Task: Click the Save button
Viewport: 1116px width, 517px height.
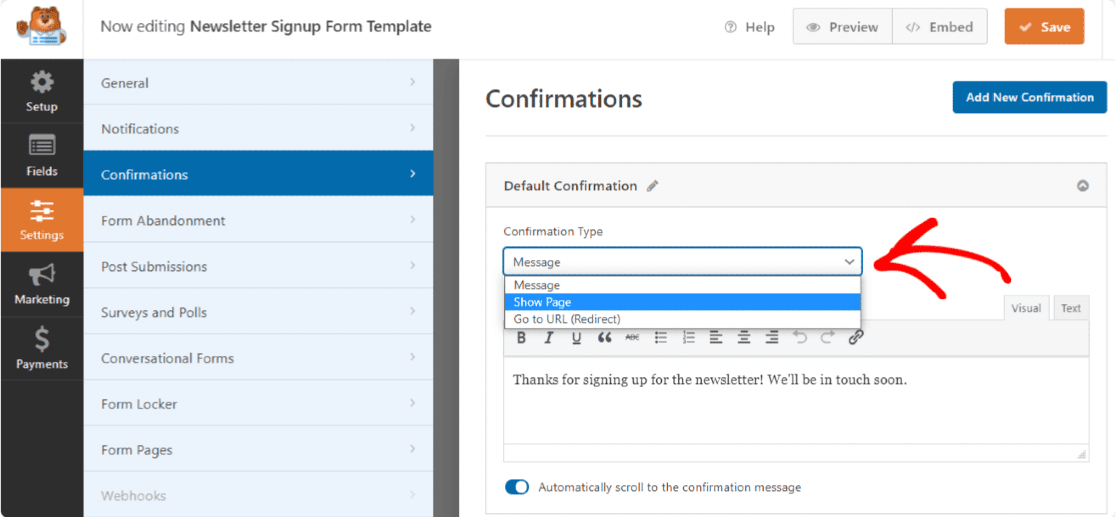Action: [x=1044, y=27]
